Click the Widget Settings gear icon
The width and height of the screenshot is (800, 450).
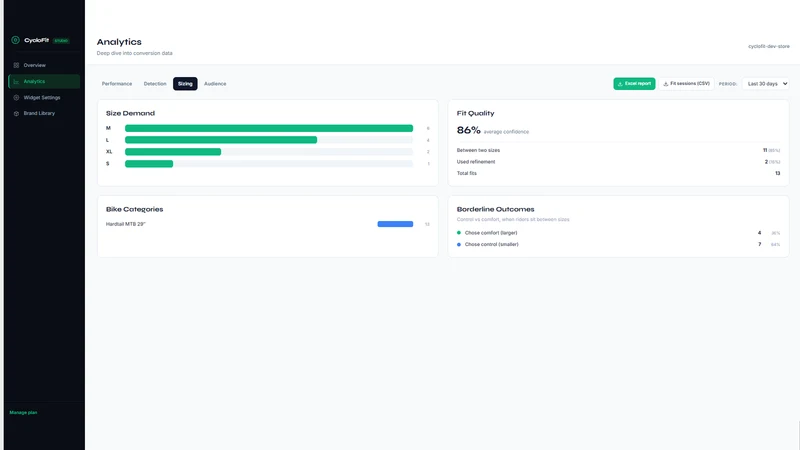(16, 97)
